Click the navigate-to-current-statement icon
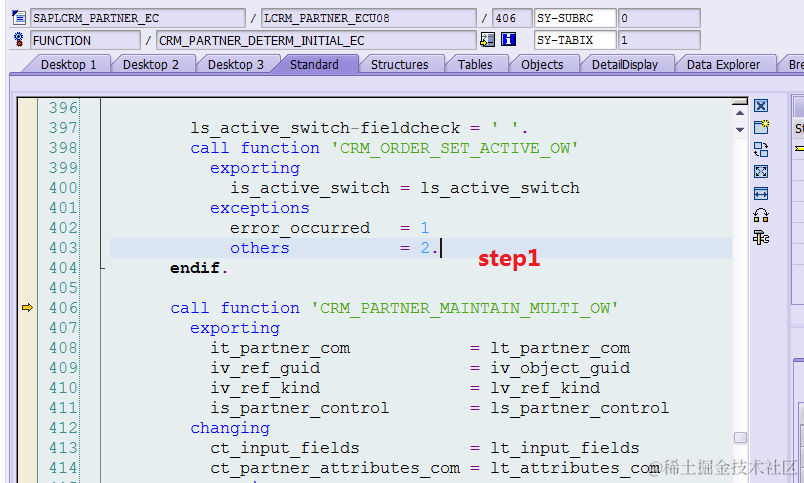804x483 pixels. (487, 39)
